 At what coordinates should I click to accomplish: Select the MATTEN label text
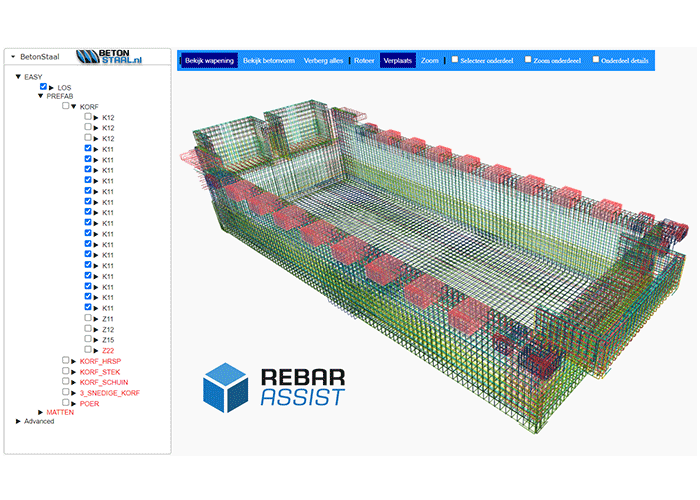60,412
